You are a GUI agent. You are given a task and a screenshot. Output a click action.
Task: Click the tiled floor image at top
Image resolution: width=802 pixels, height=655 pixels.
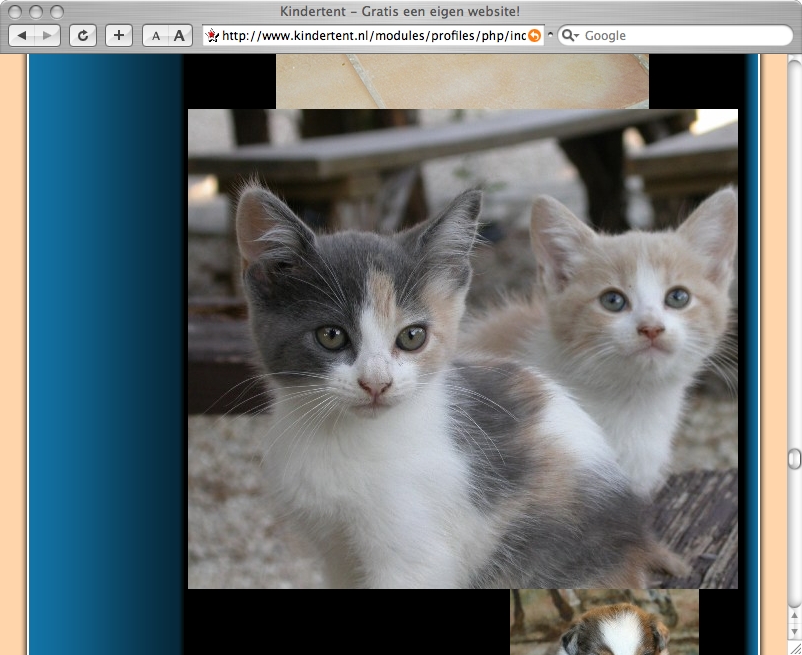(x=462, y=80)
